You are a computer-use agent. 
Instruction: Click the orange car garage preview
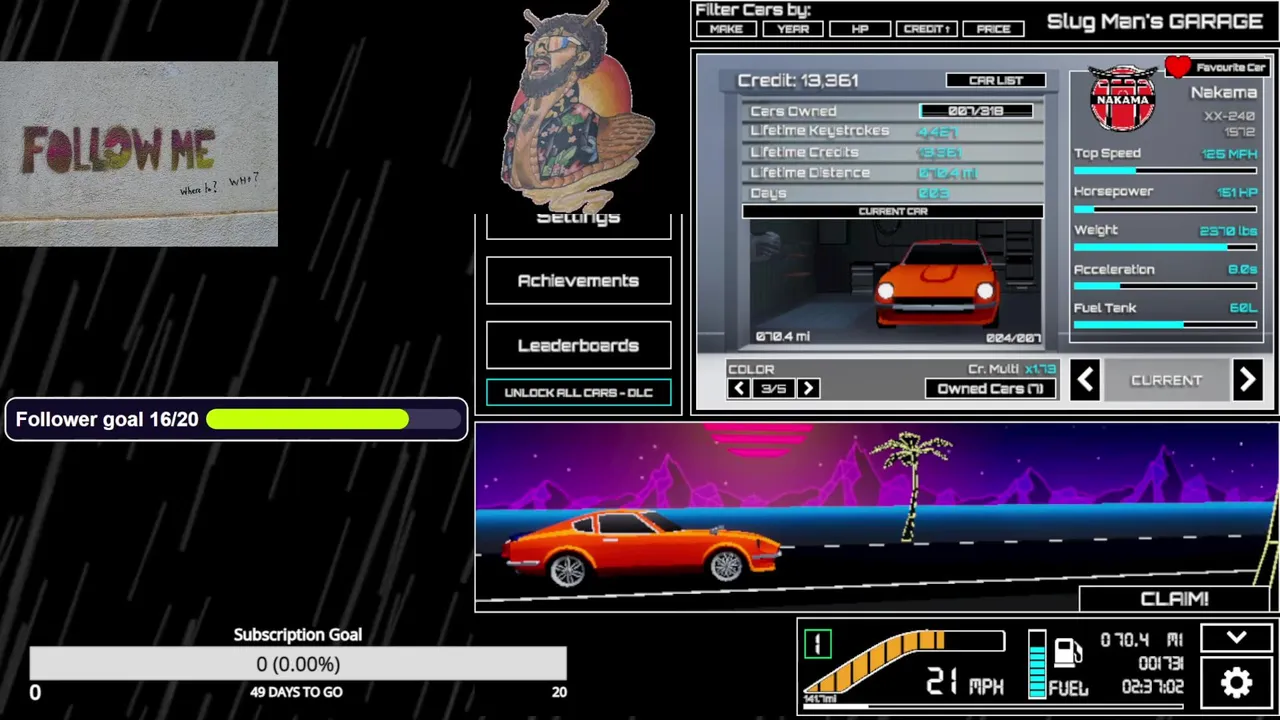(937, 285)
